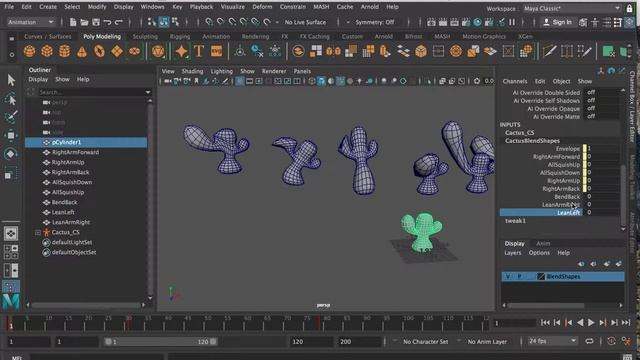Click the Undo arrow icon
The image size is (640, 360).
[107, 22]
